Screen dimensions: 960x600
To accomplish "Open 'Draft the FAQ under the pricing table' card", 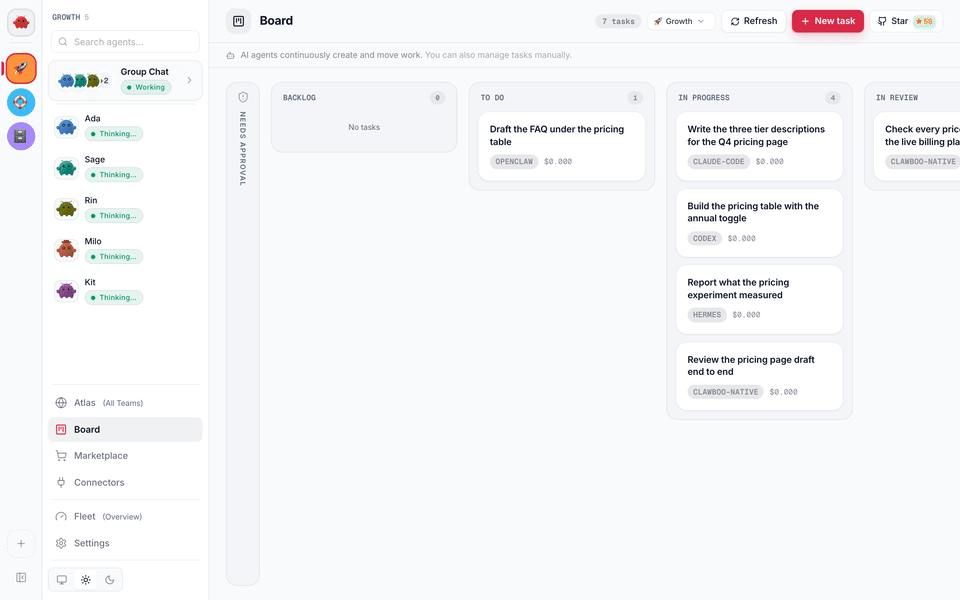I will tap(561, 146).
